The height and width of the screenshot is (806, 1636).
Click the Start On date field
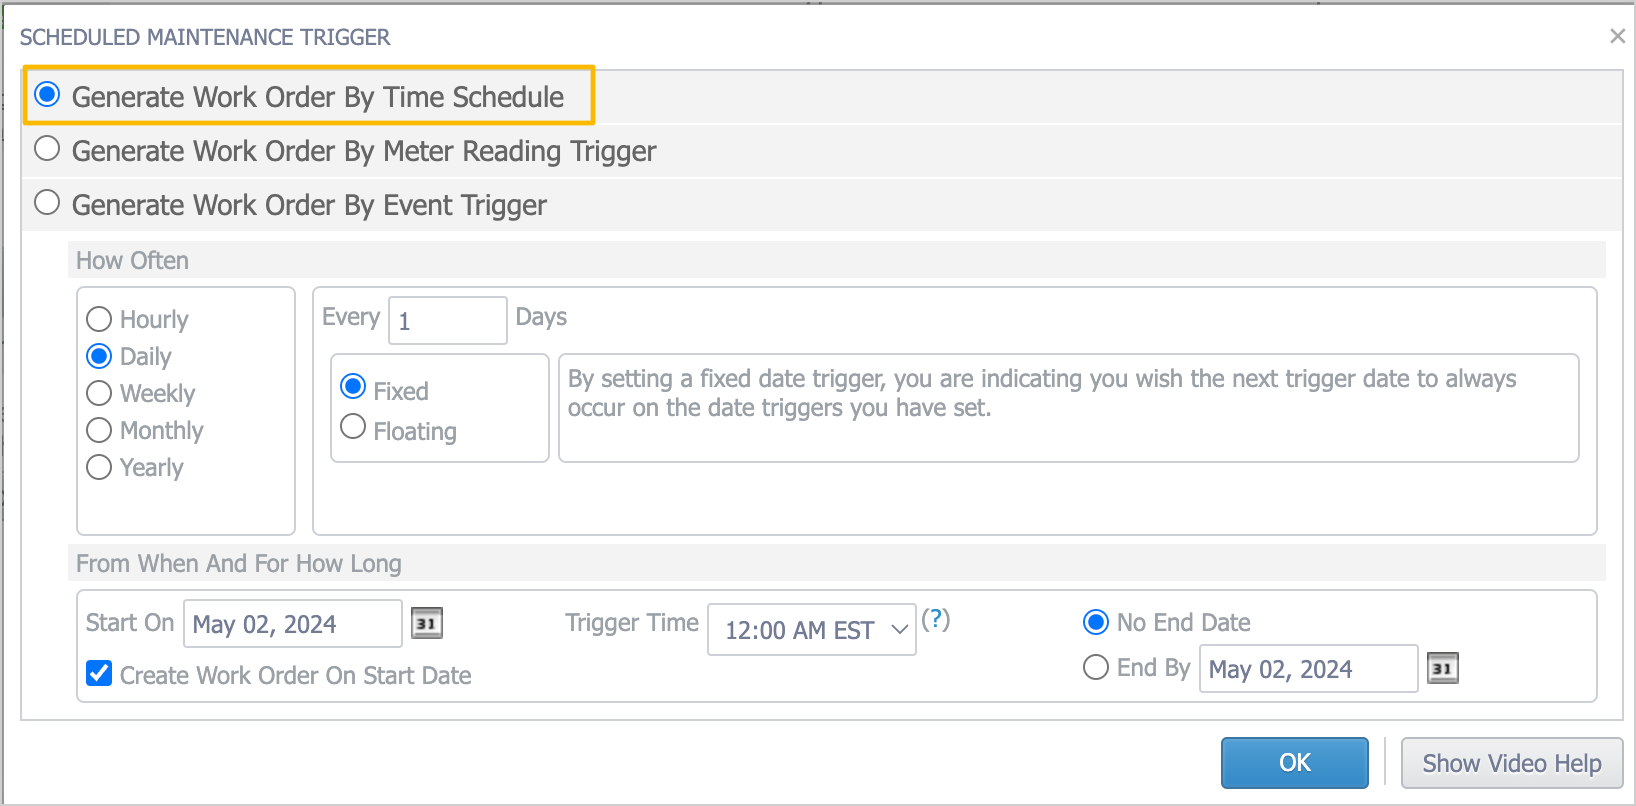click(292, 622)
